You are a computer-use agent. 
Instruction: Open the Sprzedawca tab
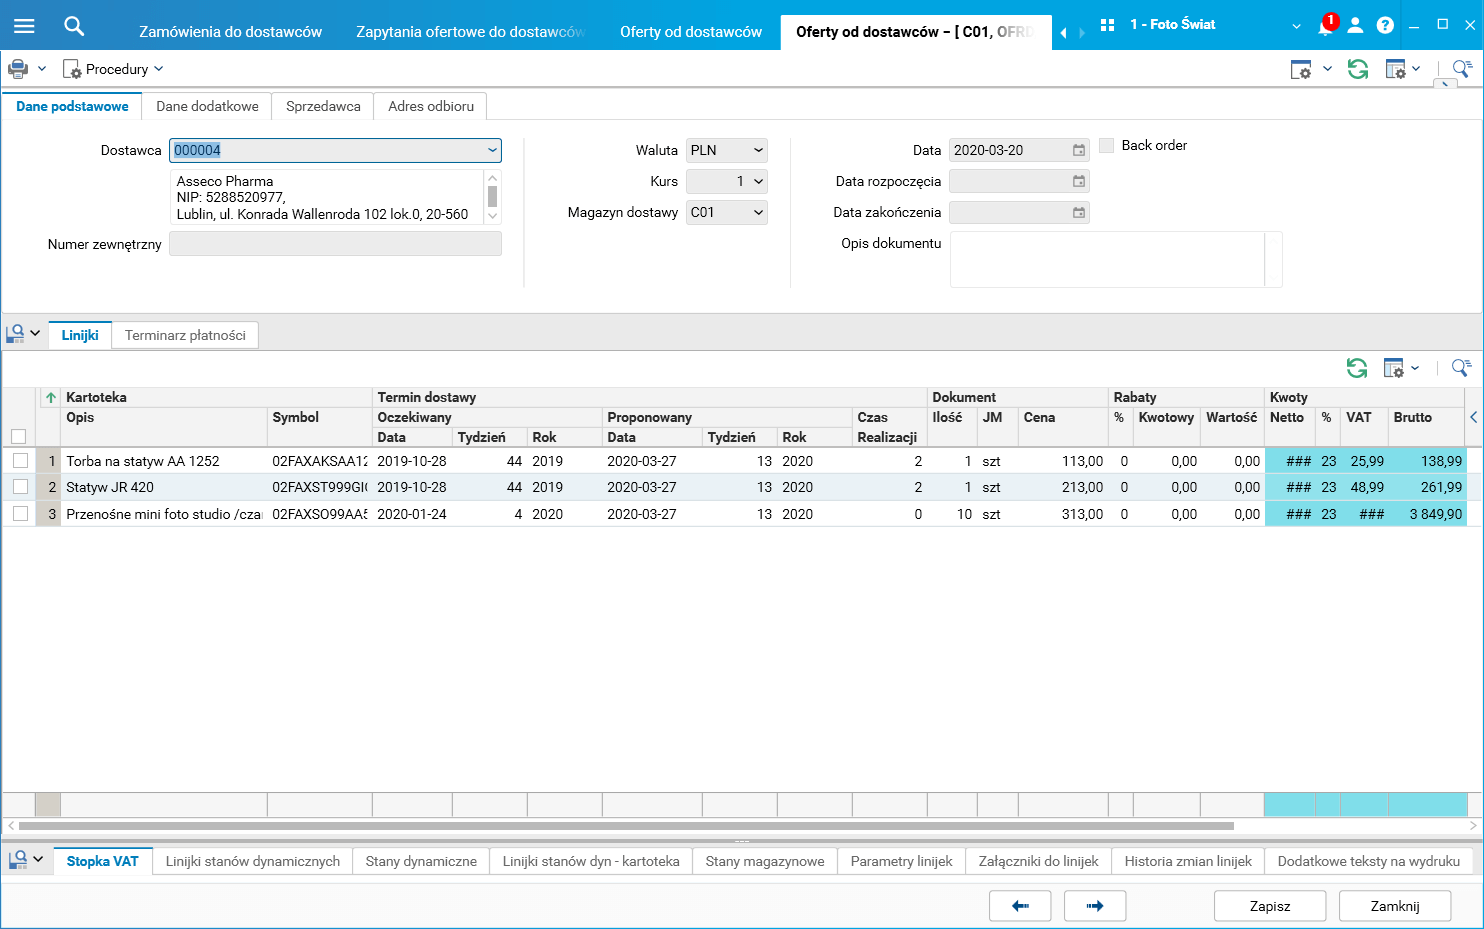pyautogui.click(x=323, y=106)
